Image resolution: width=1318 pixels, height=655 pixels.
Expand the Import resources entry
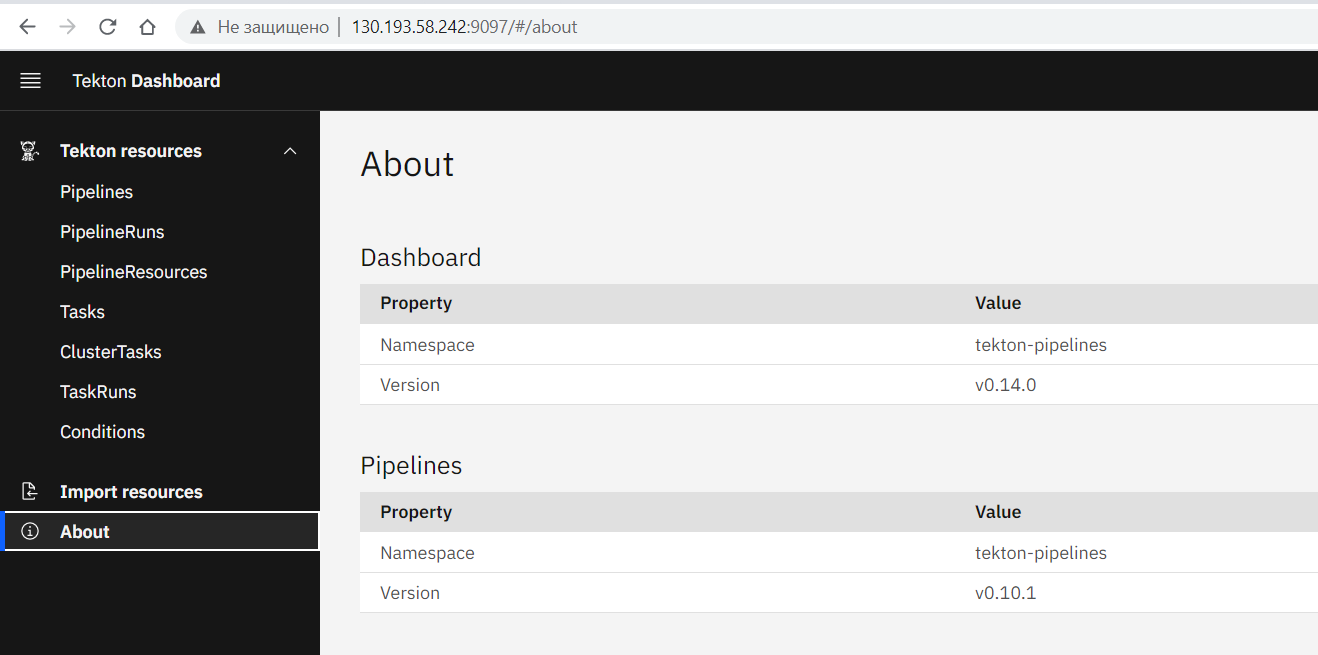(131, 491)
